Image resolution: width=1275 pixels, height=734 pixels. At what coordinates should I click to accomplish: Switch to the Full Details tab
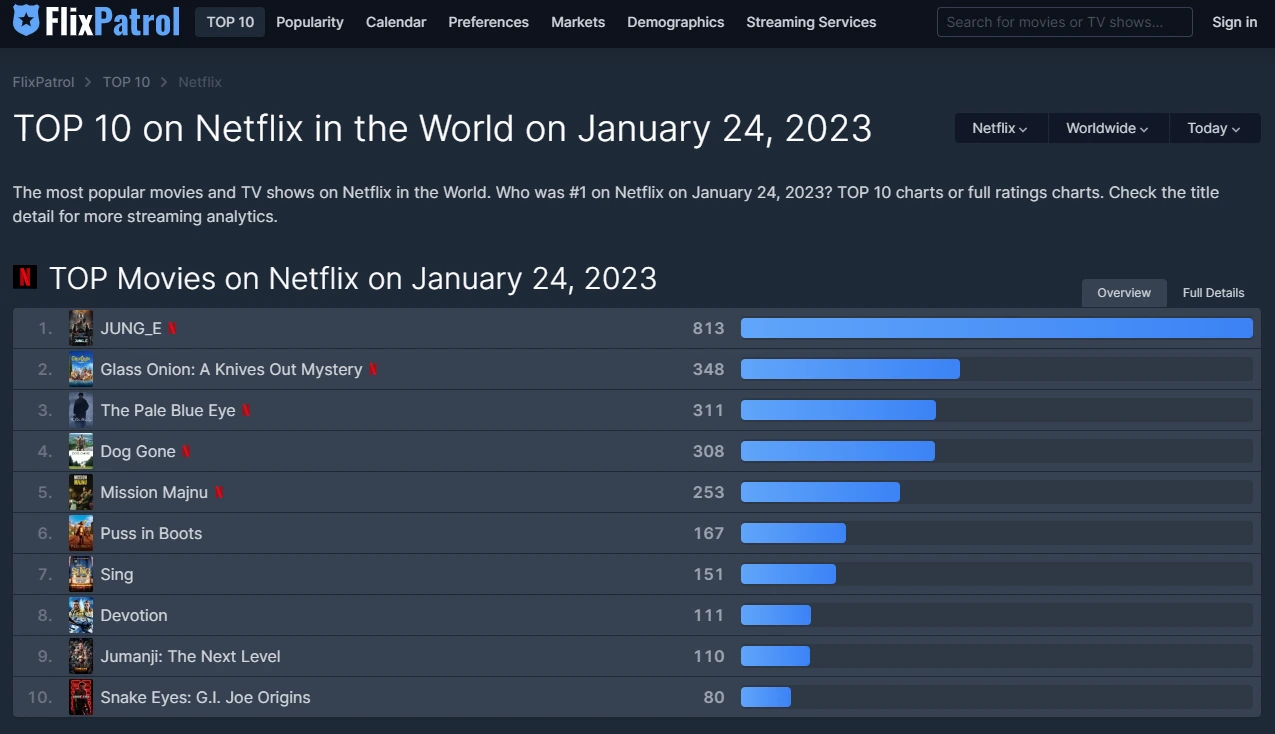point(1213,292)
